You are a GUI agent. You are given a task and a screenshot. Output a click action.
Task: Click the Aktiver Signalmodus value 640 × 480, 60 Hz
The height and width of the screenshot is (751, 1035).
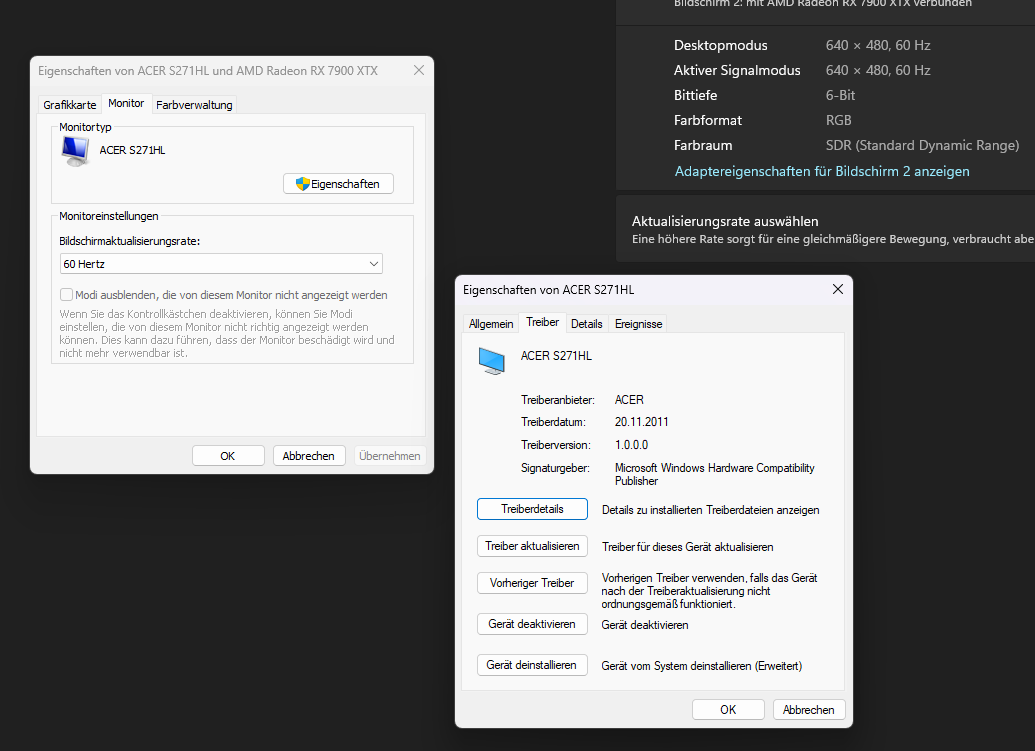click(x=878, y=71)
